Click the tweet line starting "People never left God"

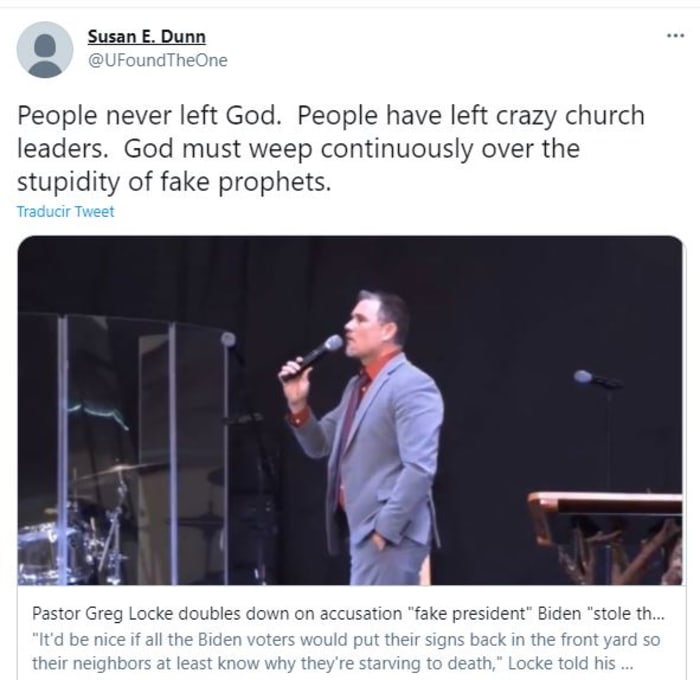point(330,115)
